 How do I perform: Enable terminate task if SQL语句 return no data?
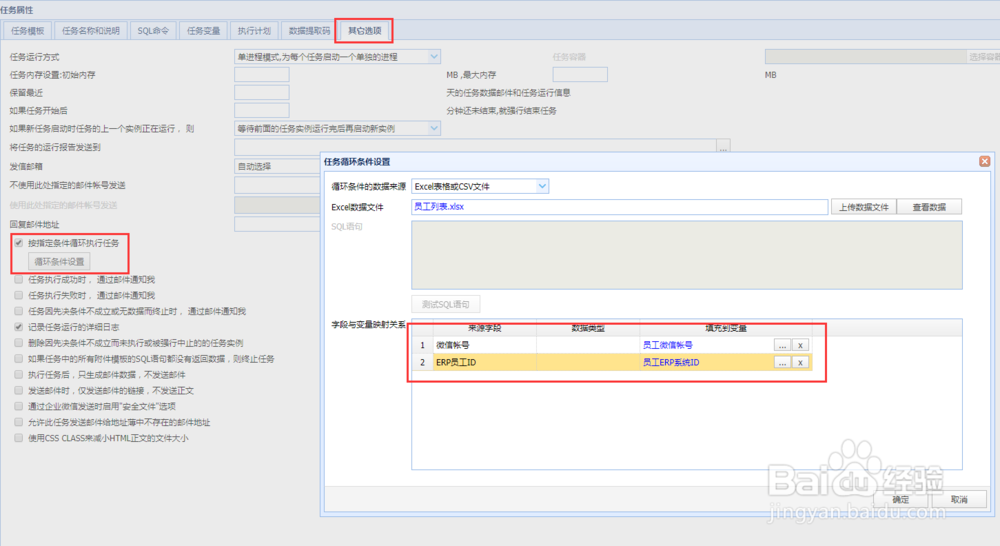click(x=19, y=359)
